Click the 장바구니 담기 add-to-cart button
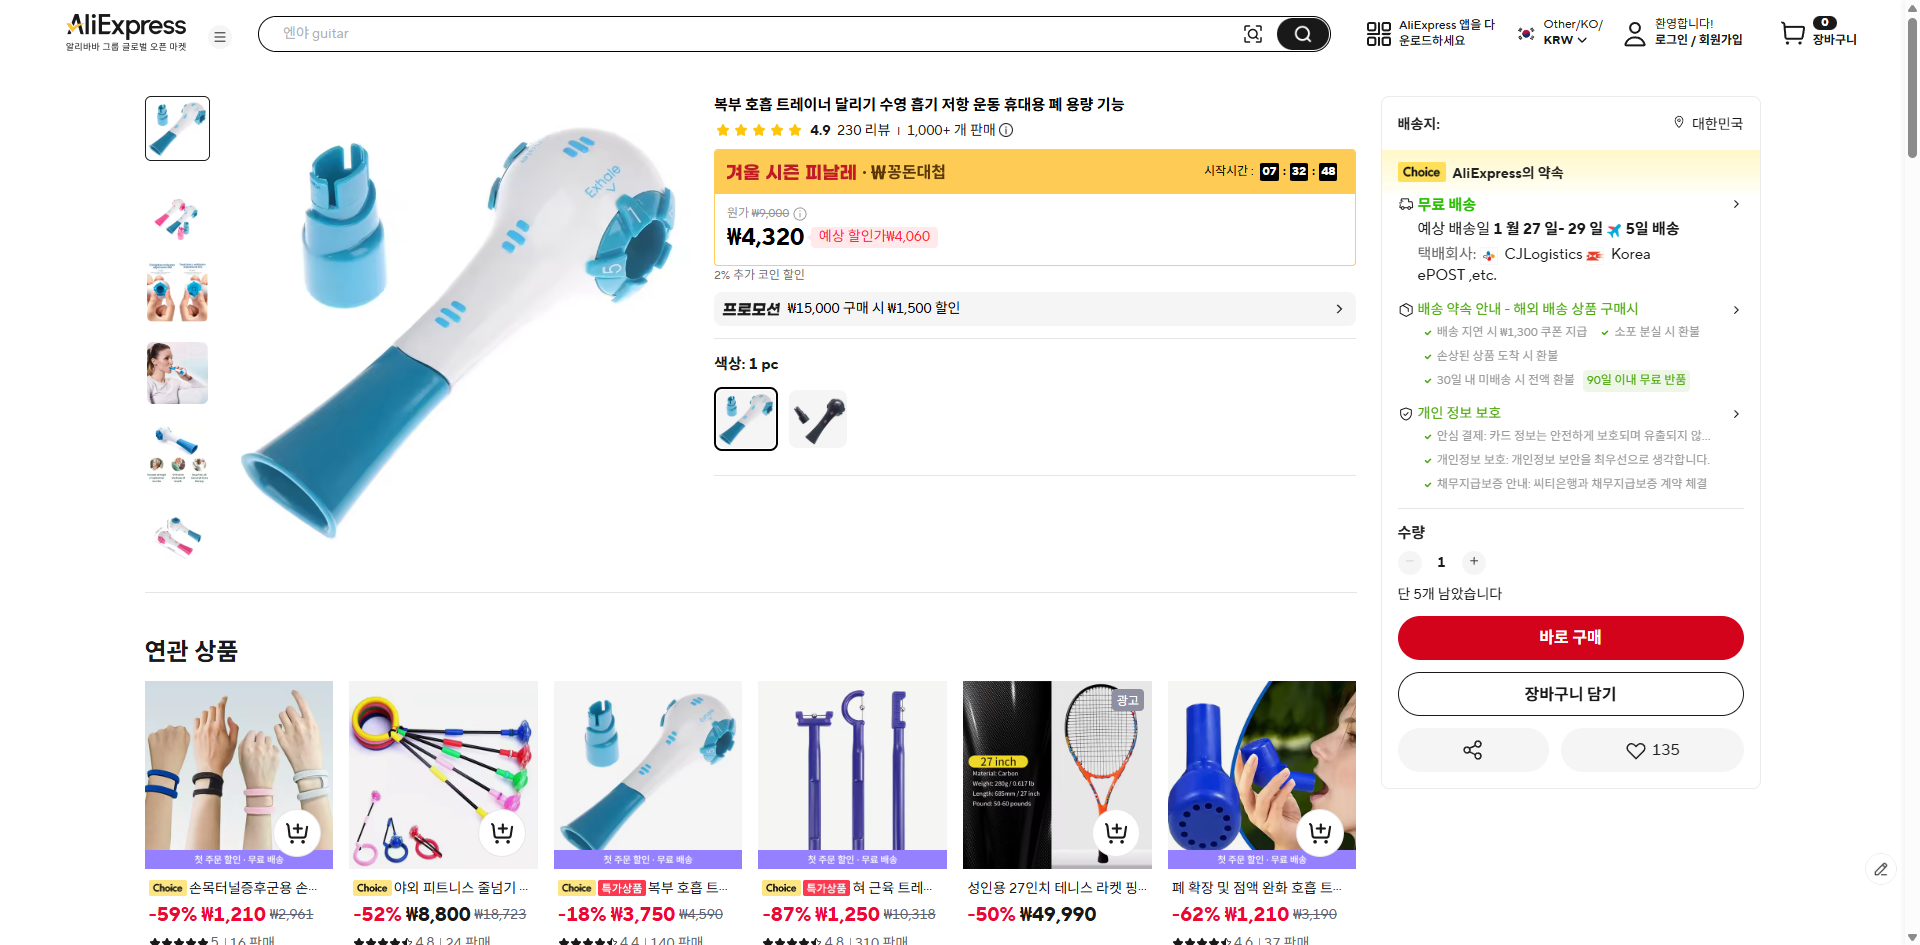 coord(1570,693)
